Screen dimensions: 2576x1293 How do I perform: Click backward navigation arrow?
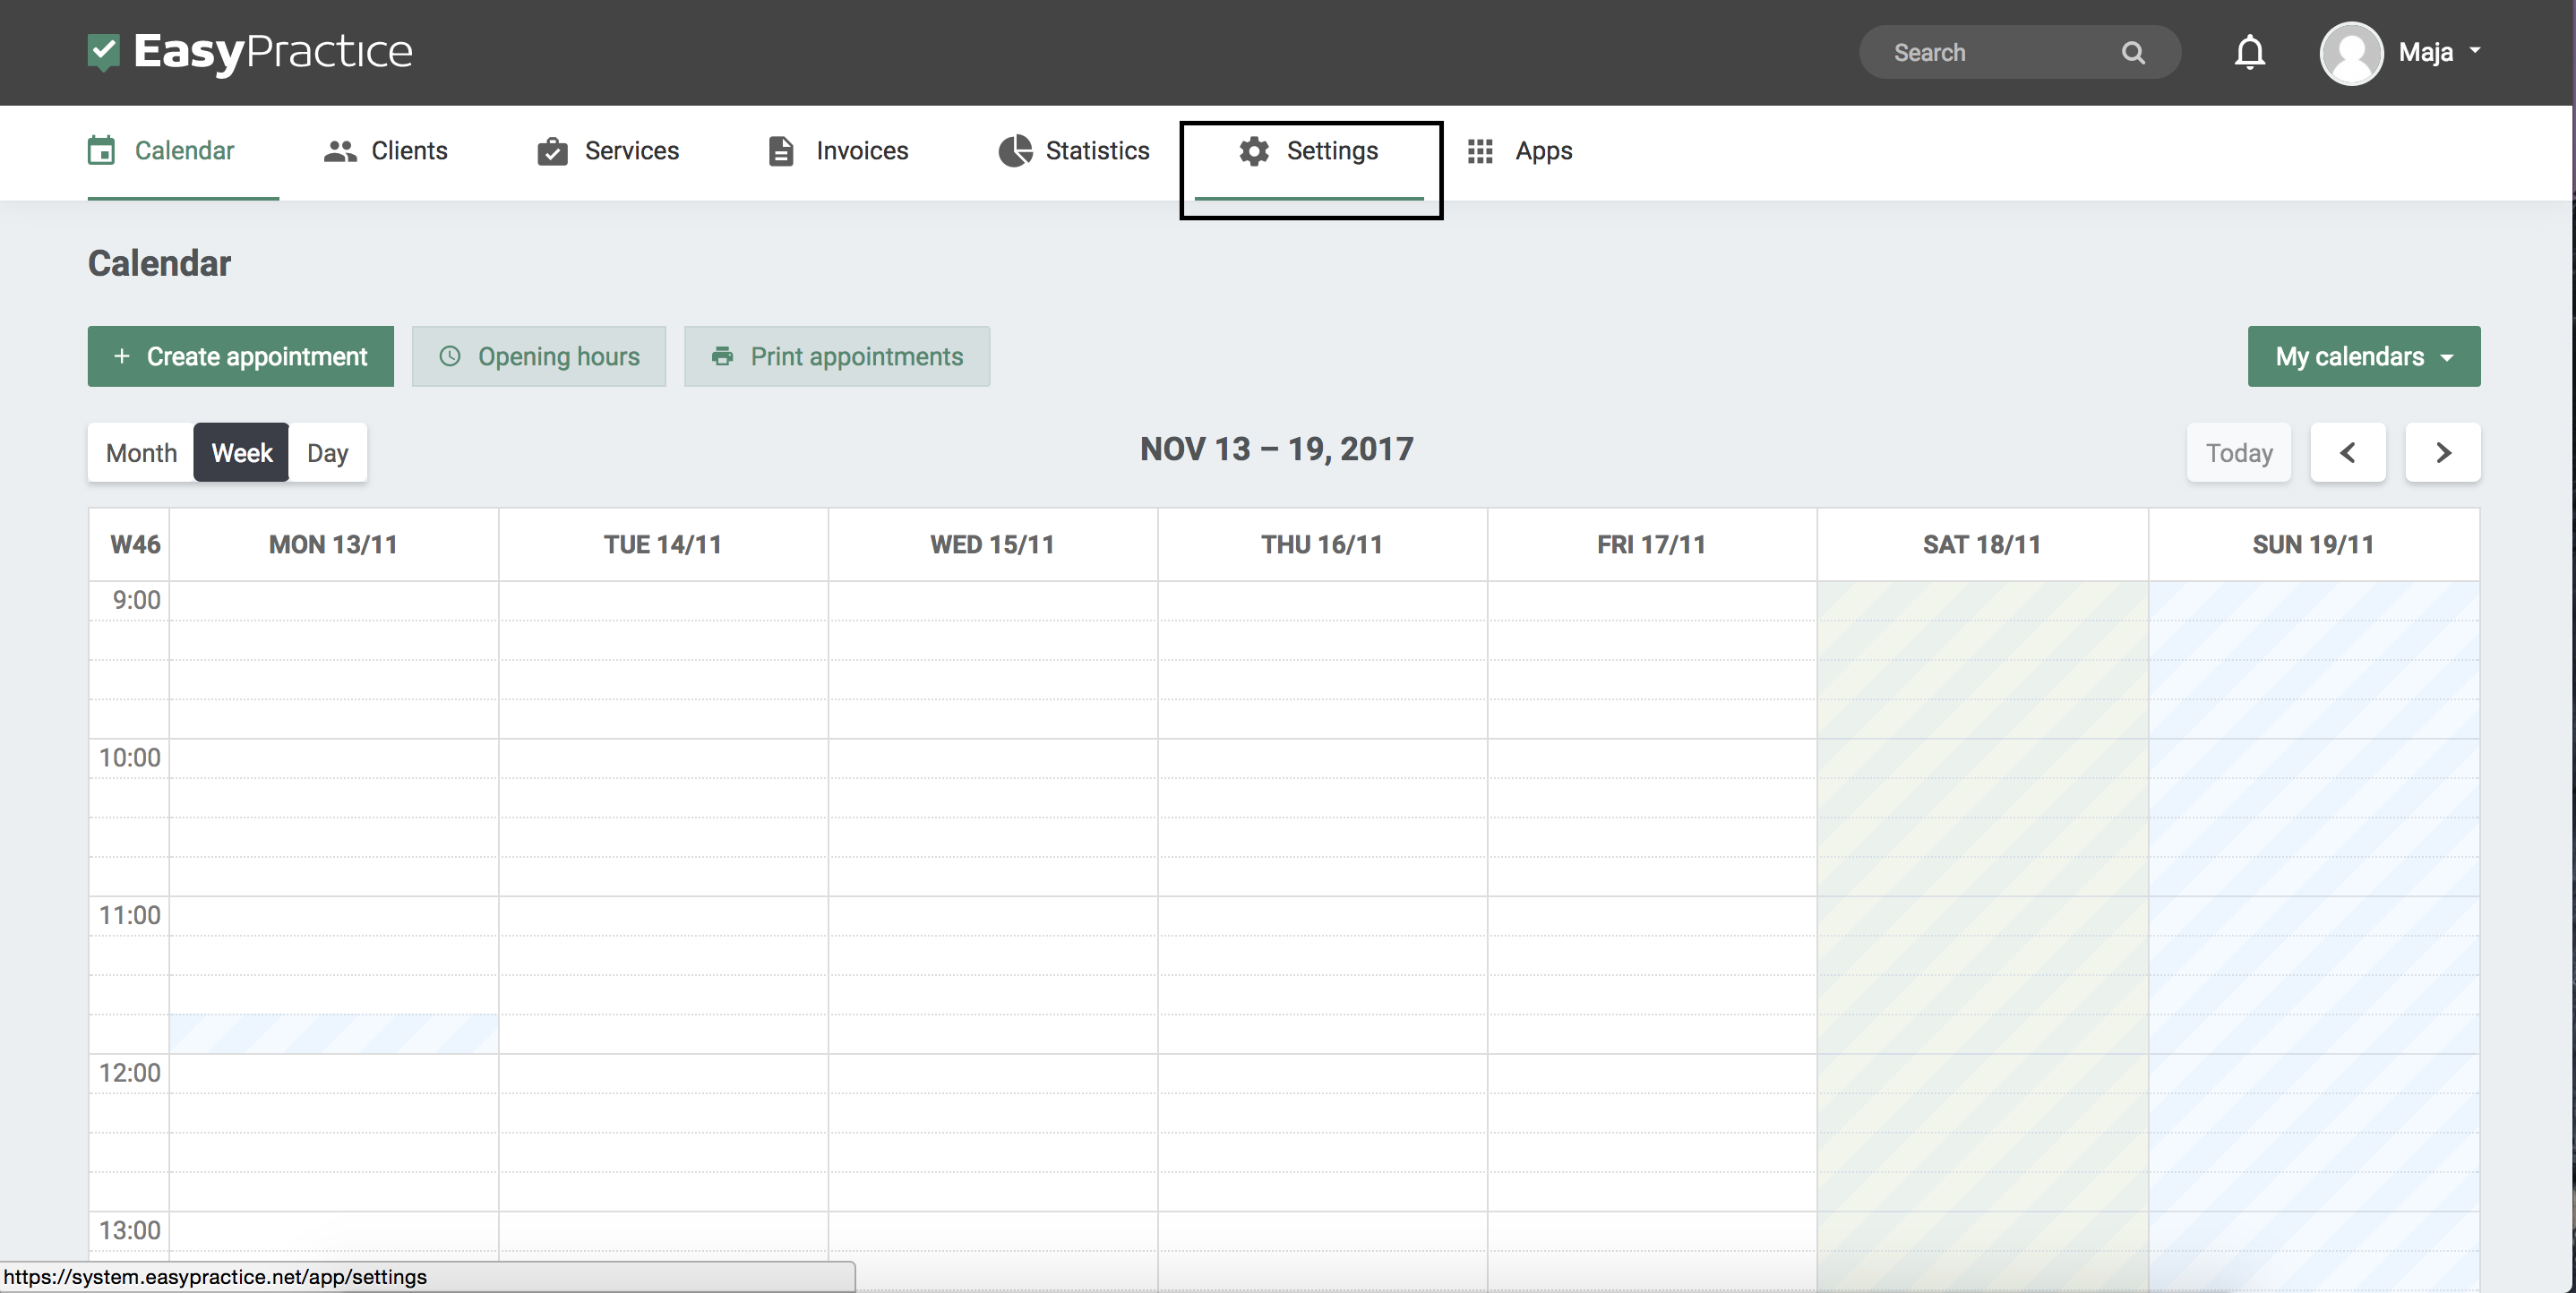click(x=2348, y=450)
